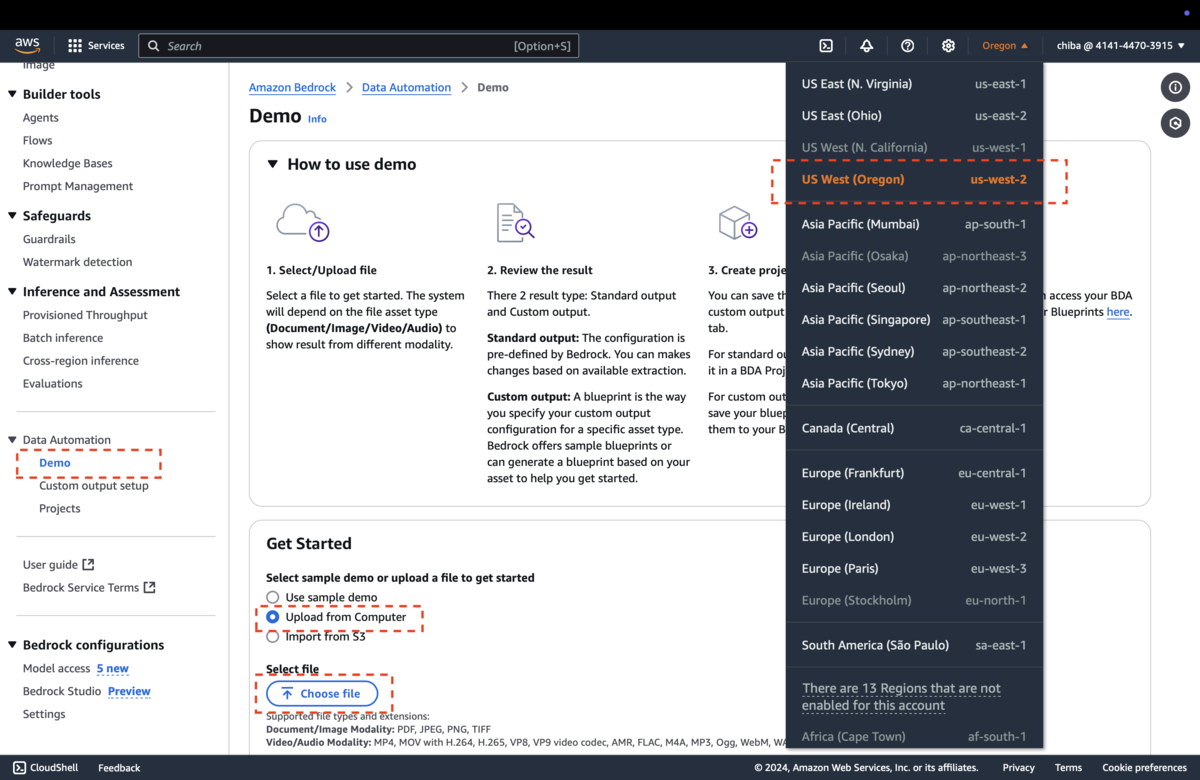This screenshot has height=780, width=1200.
Task: Open the CloudShell terminal icon in top bar
Action: pos(826,45)
